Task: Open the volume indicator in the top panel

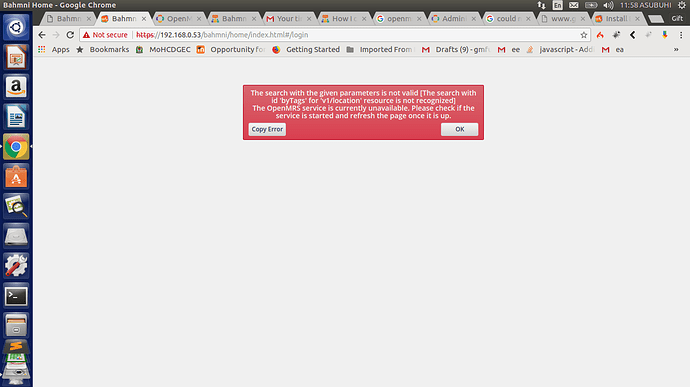Action: 608,5
